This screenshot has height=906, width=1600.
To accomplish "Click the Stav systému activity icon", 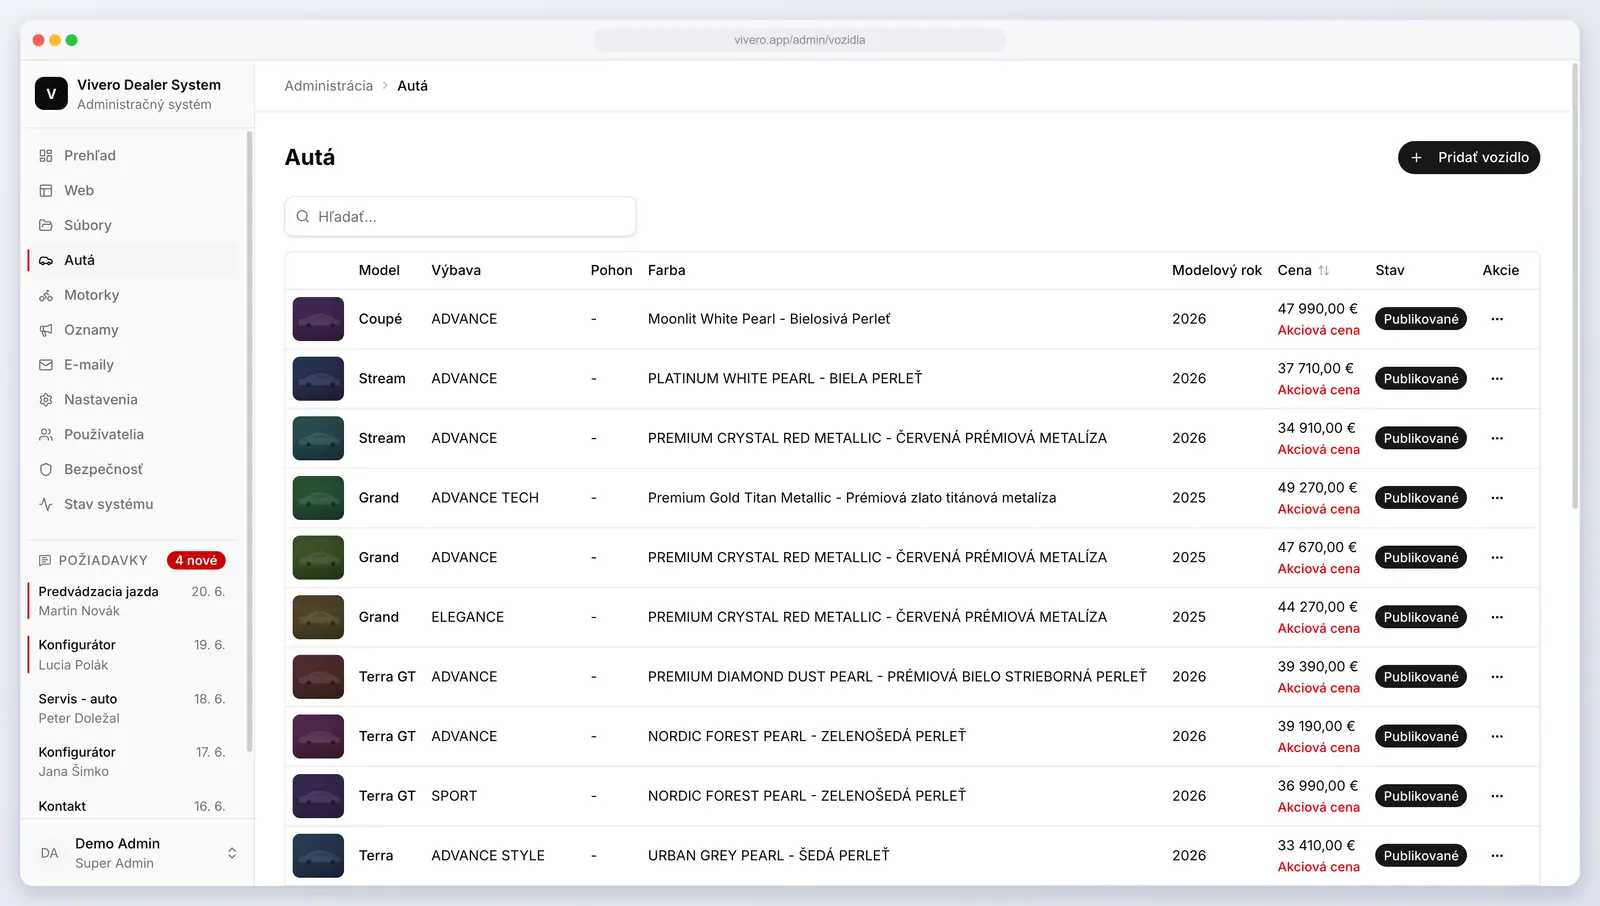I will pyautogui.click(x=46, y=505).
